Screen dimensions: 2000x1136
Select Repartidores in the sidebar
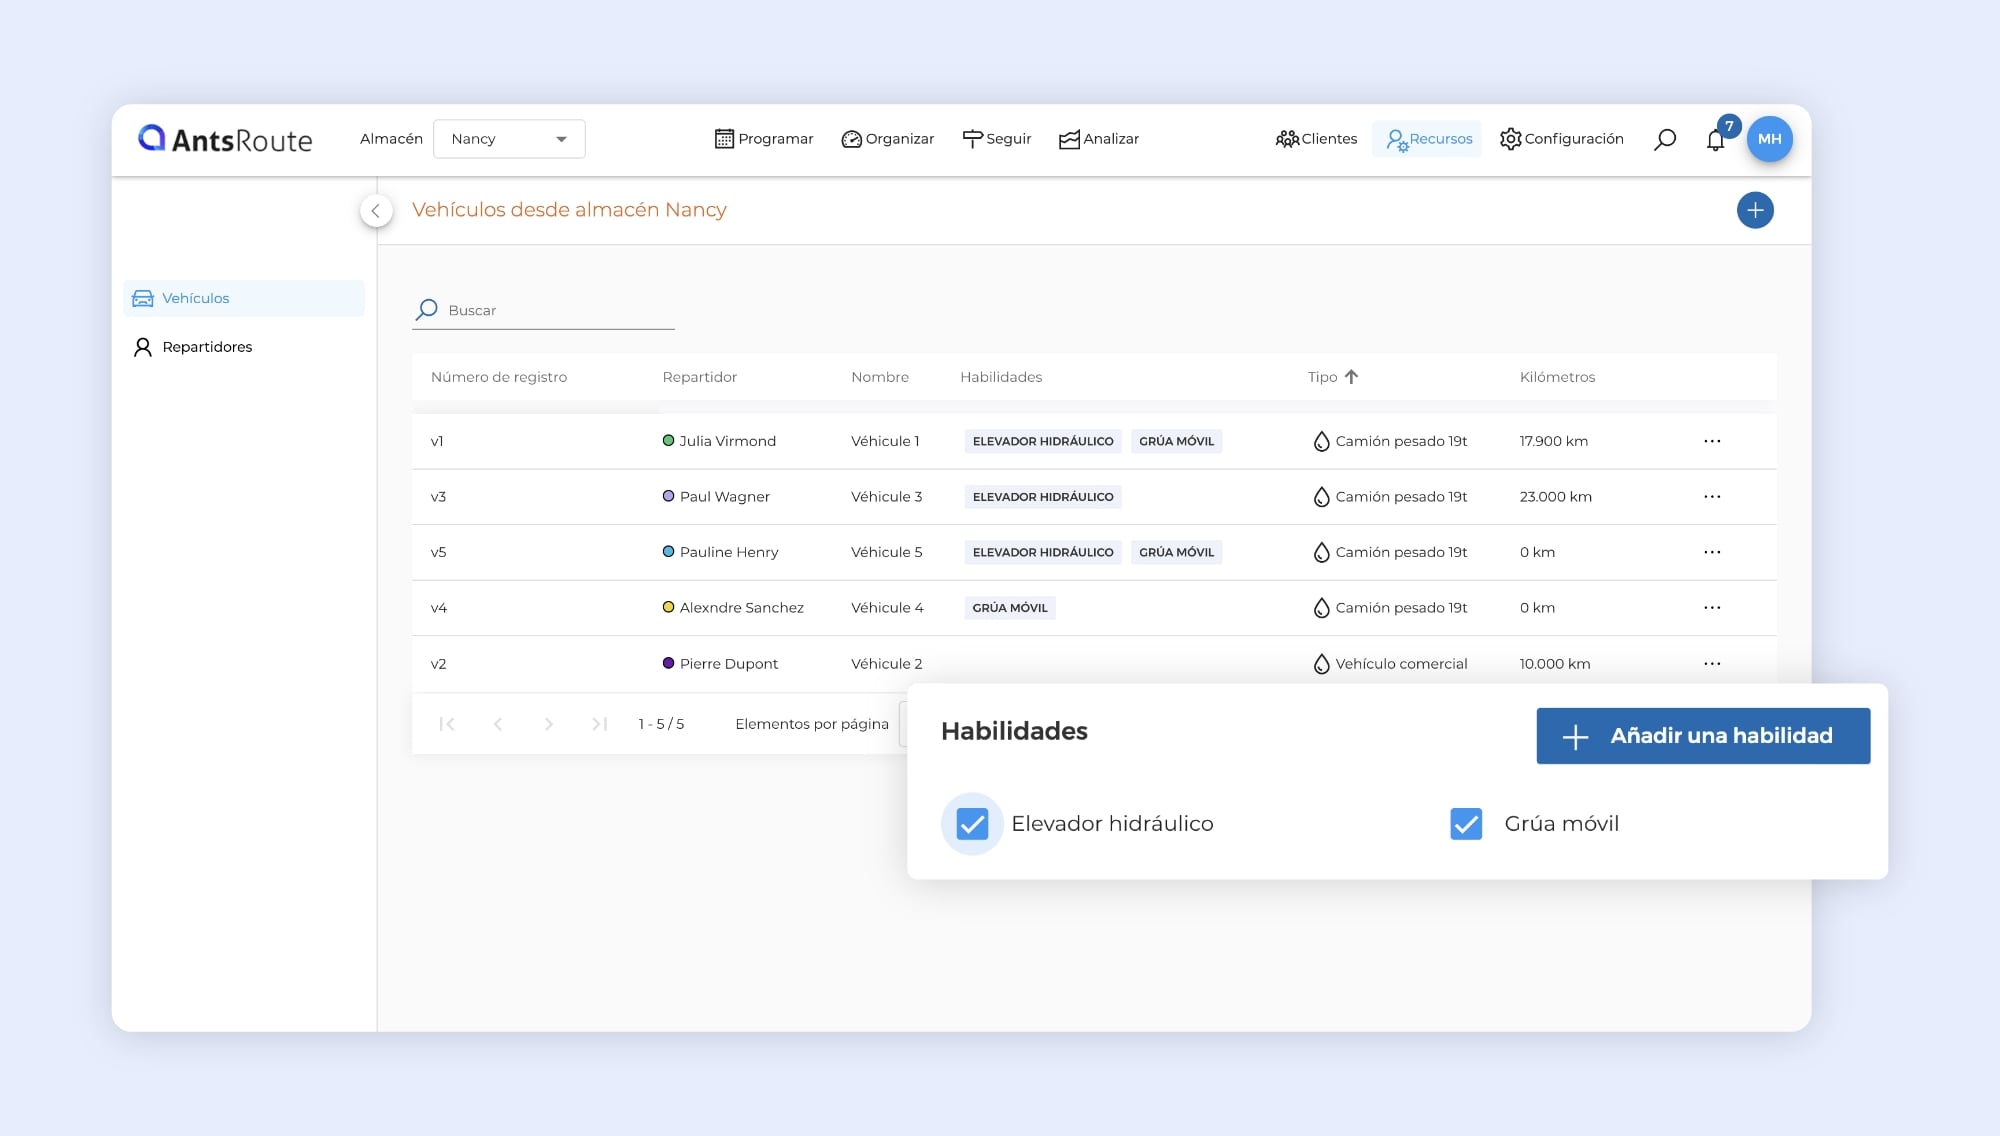point(207,347)
